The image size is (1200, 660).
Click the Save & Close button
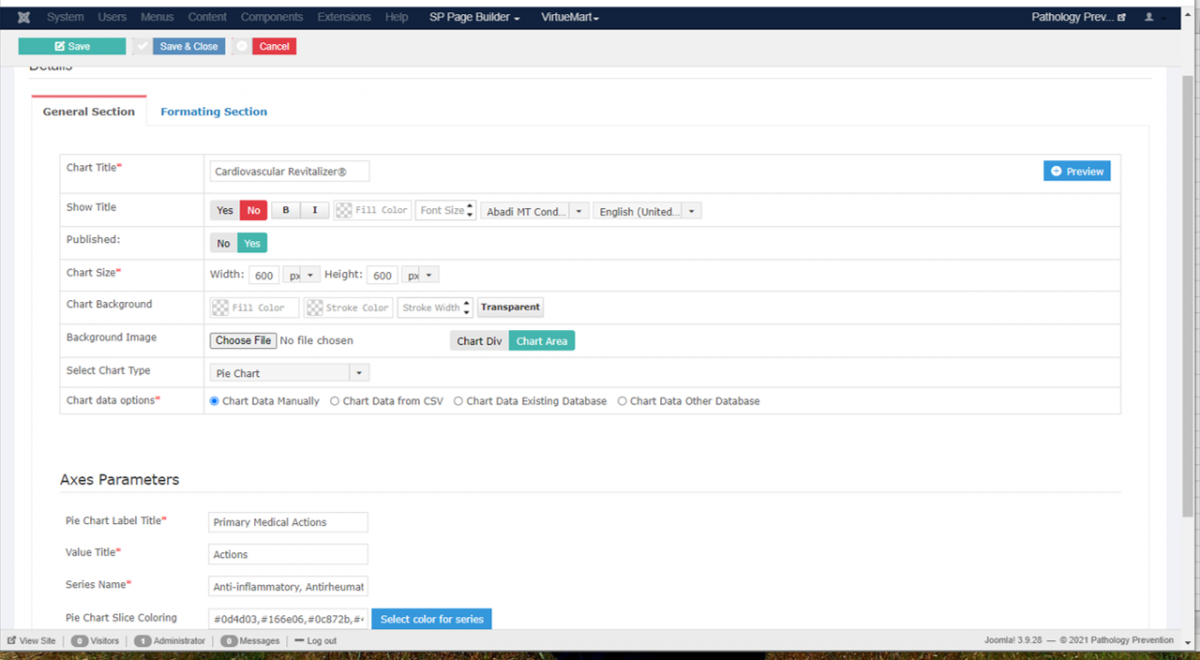[x=188, y=46]
